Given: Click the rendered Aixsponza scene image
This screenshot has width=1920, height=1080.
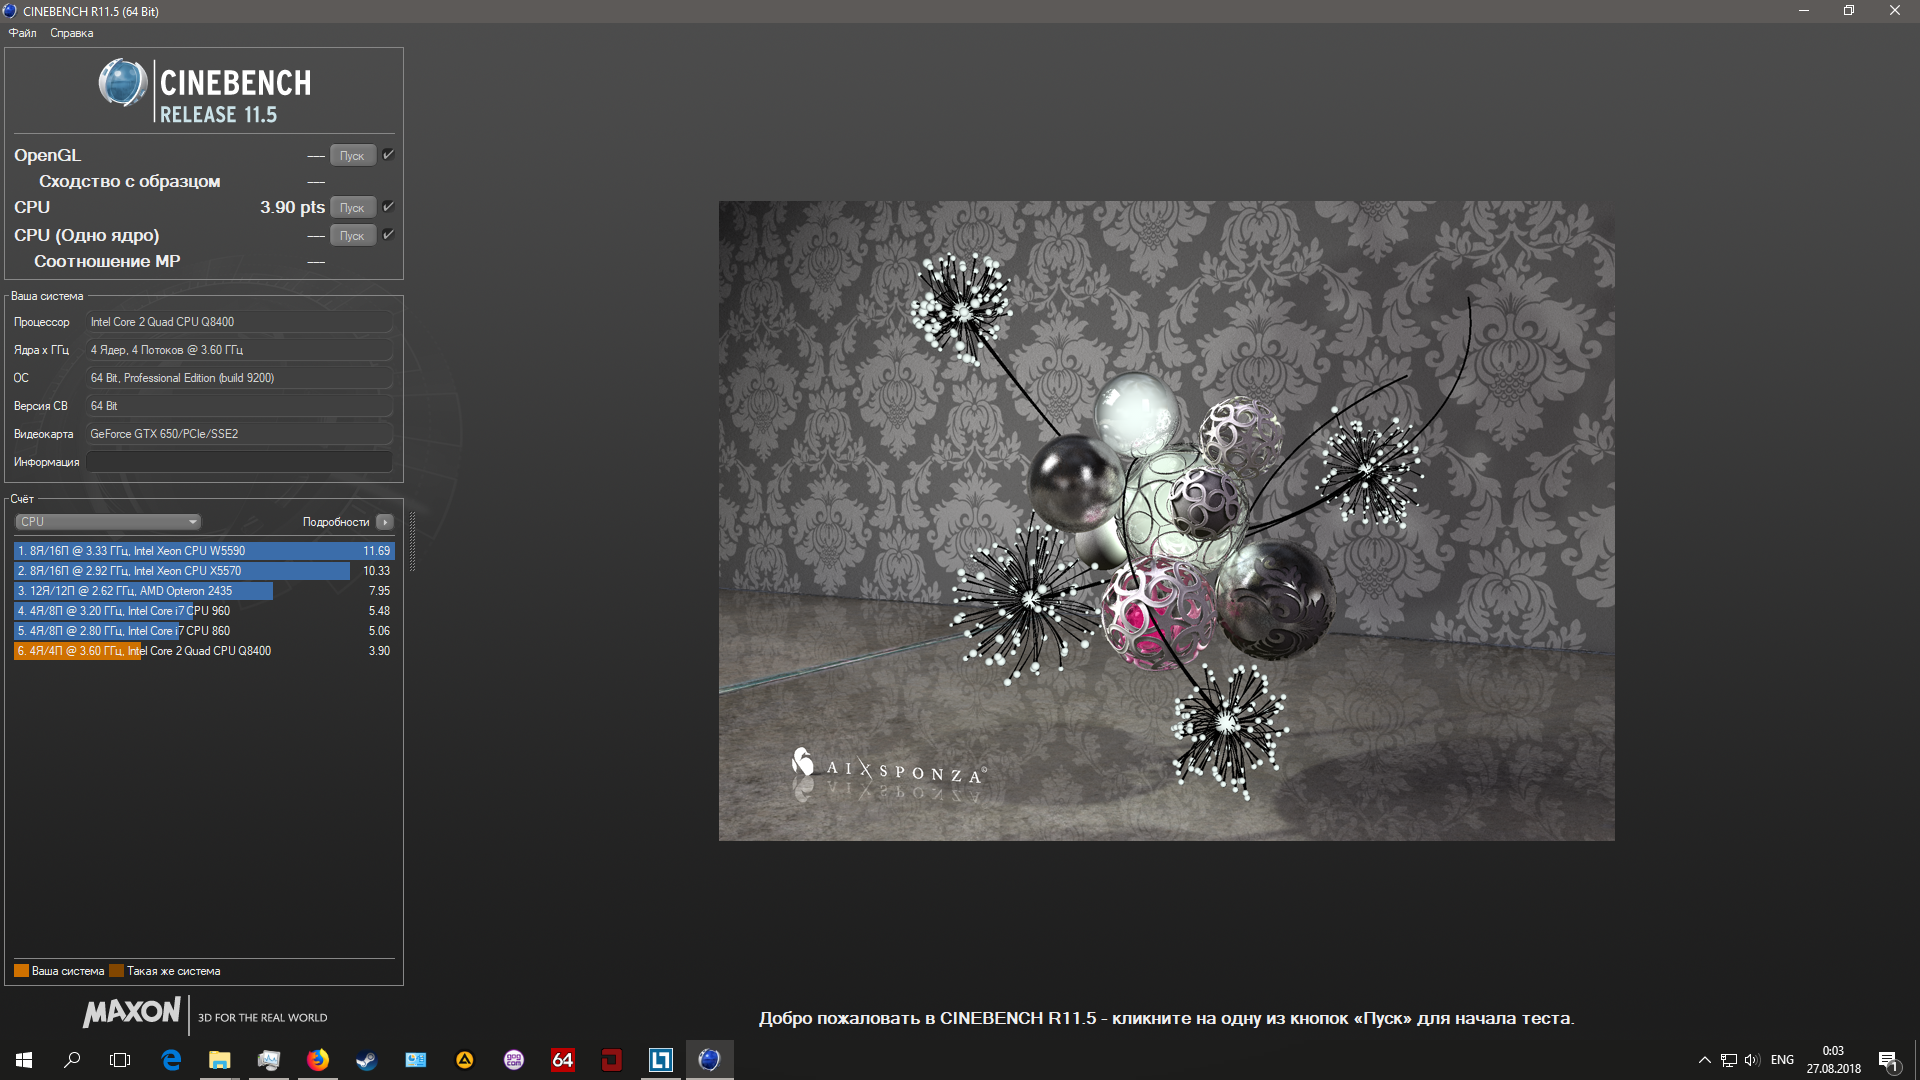Looking at the screenshot, I should pos(1166,521).
